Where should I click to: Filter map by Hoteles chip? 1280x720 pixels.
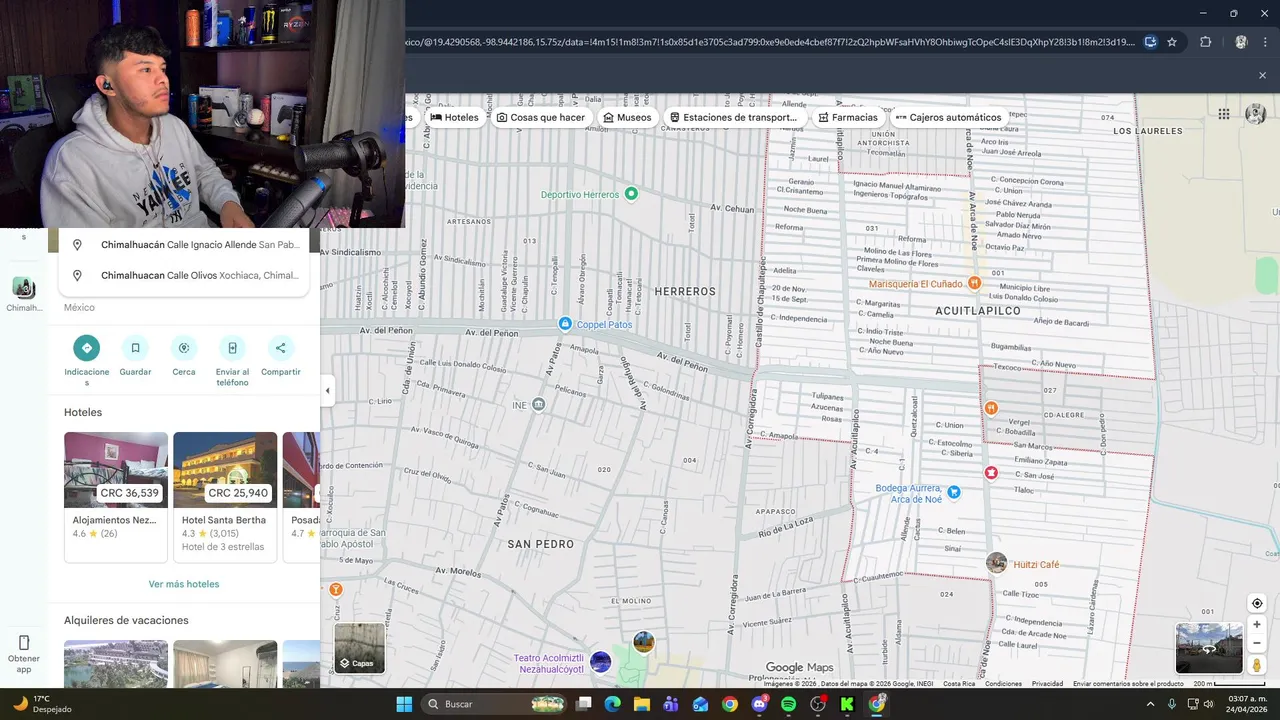454,117
